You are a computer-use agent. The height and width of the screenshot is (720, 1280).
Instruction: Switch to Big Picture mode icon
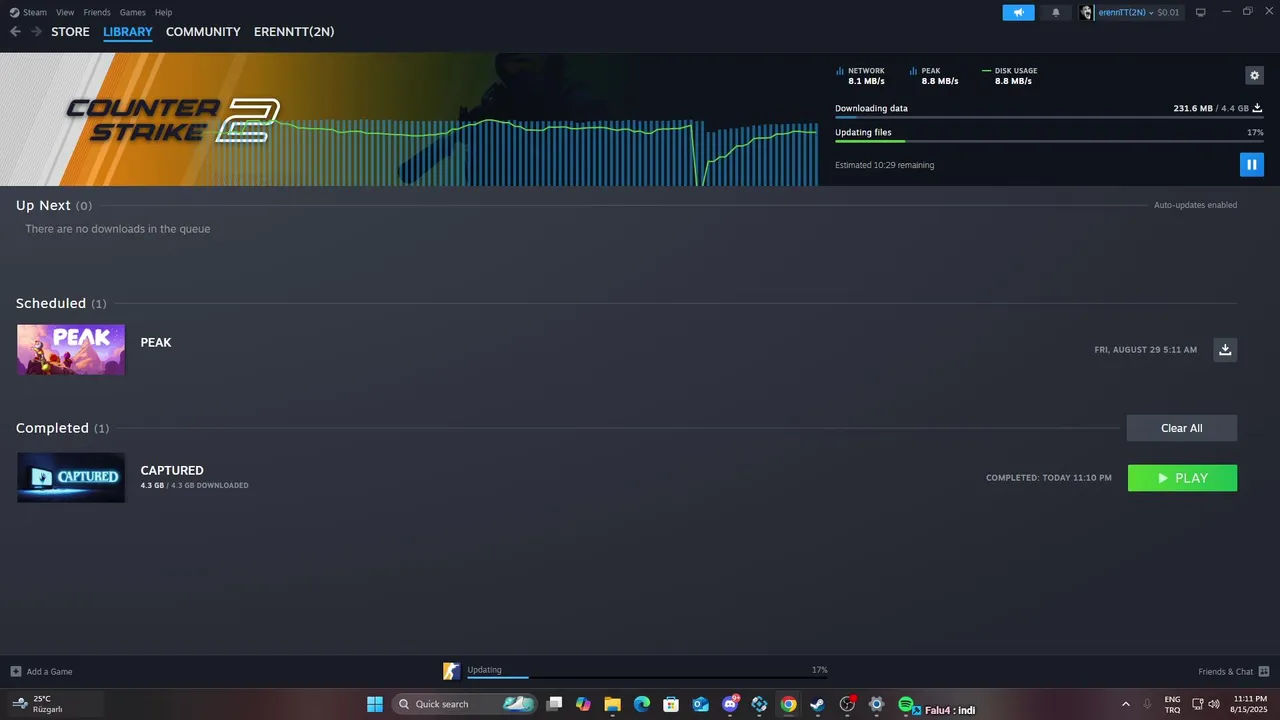tap(1201, 12)
